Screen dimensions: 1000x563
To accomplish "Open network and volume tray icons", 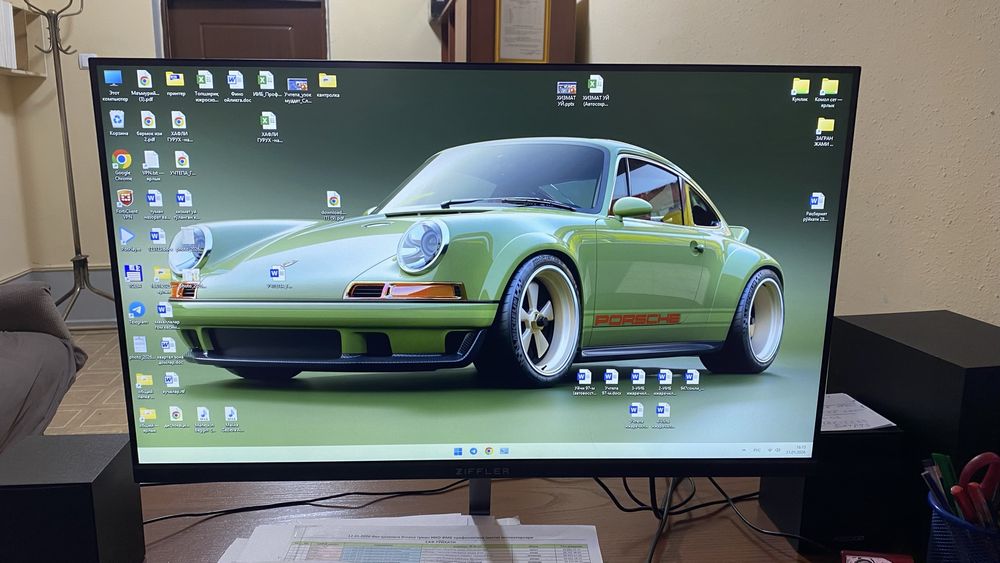I will click(773, 450).
